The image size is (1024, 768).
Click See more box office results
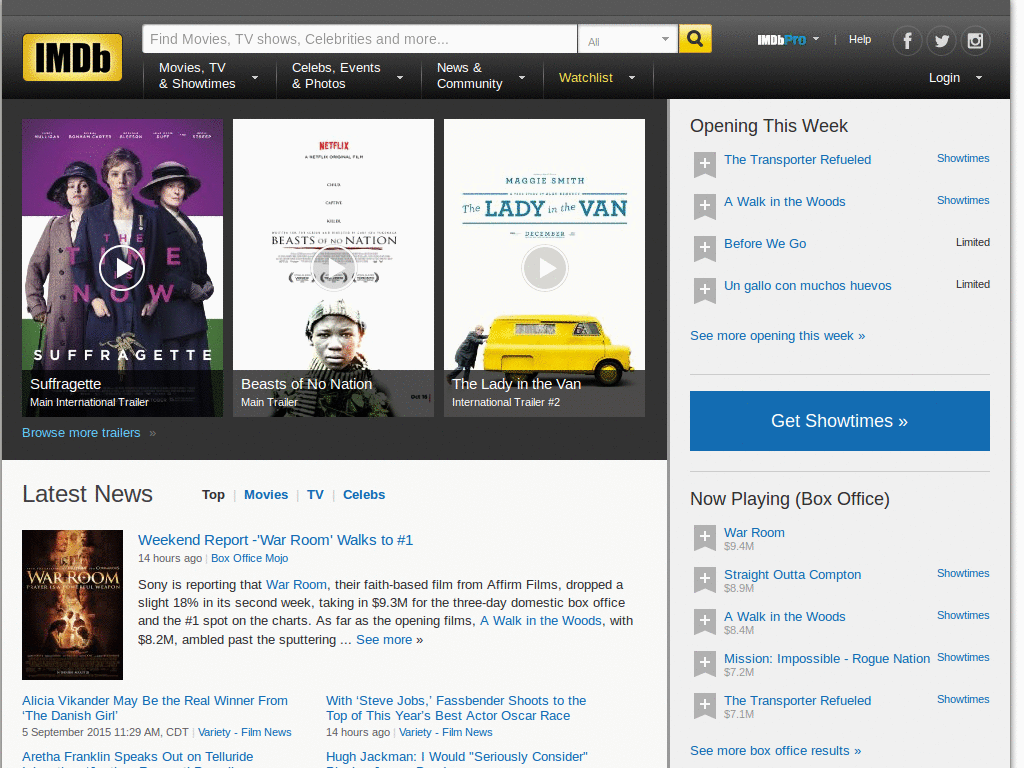775,751
